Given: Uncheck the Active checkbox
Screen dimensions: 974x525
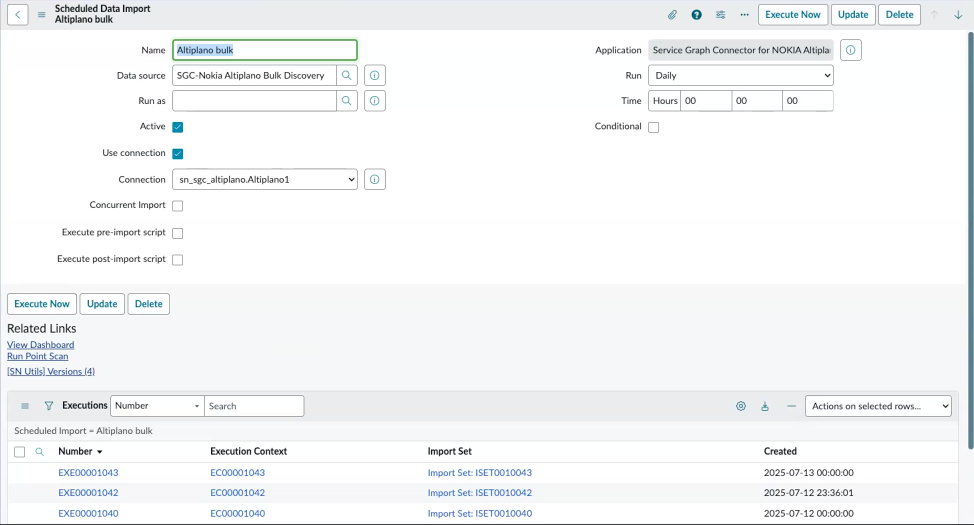Looking at the screenshot, I should 178,127.
